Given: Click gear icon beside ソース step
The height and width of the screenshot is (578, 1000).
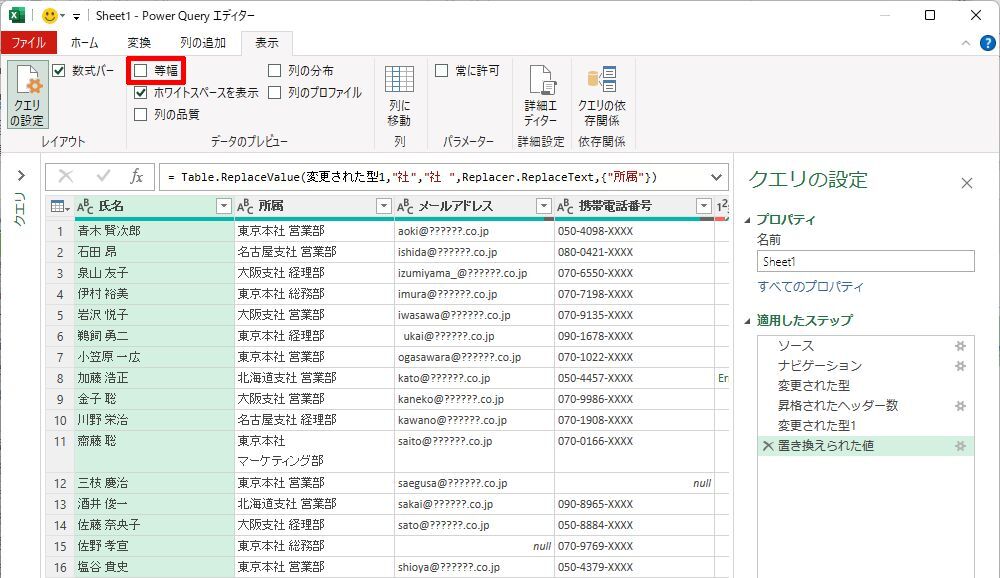Looking at the screenshot, I should [x=960, y=345].
